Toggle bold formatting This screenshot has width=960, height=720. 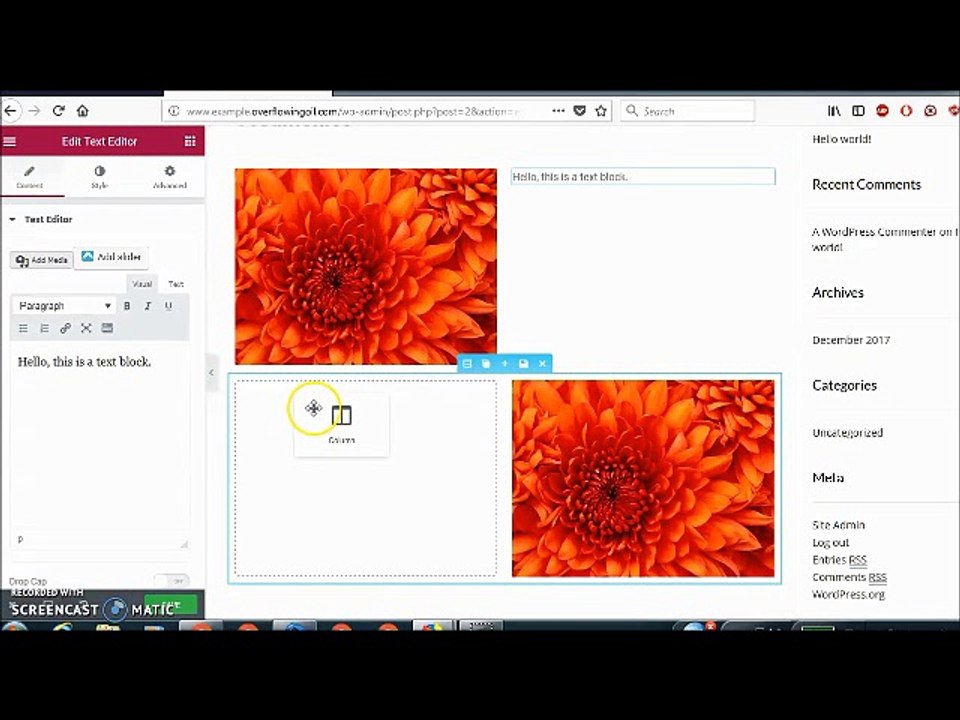(127, 306)
